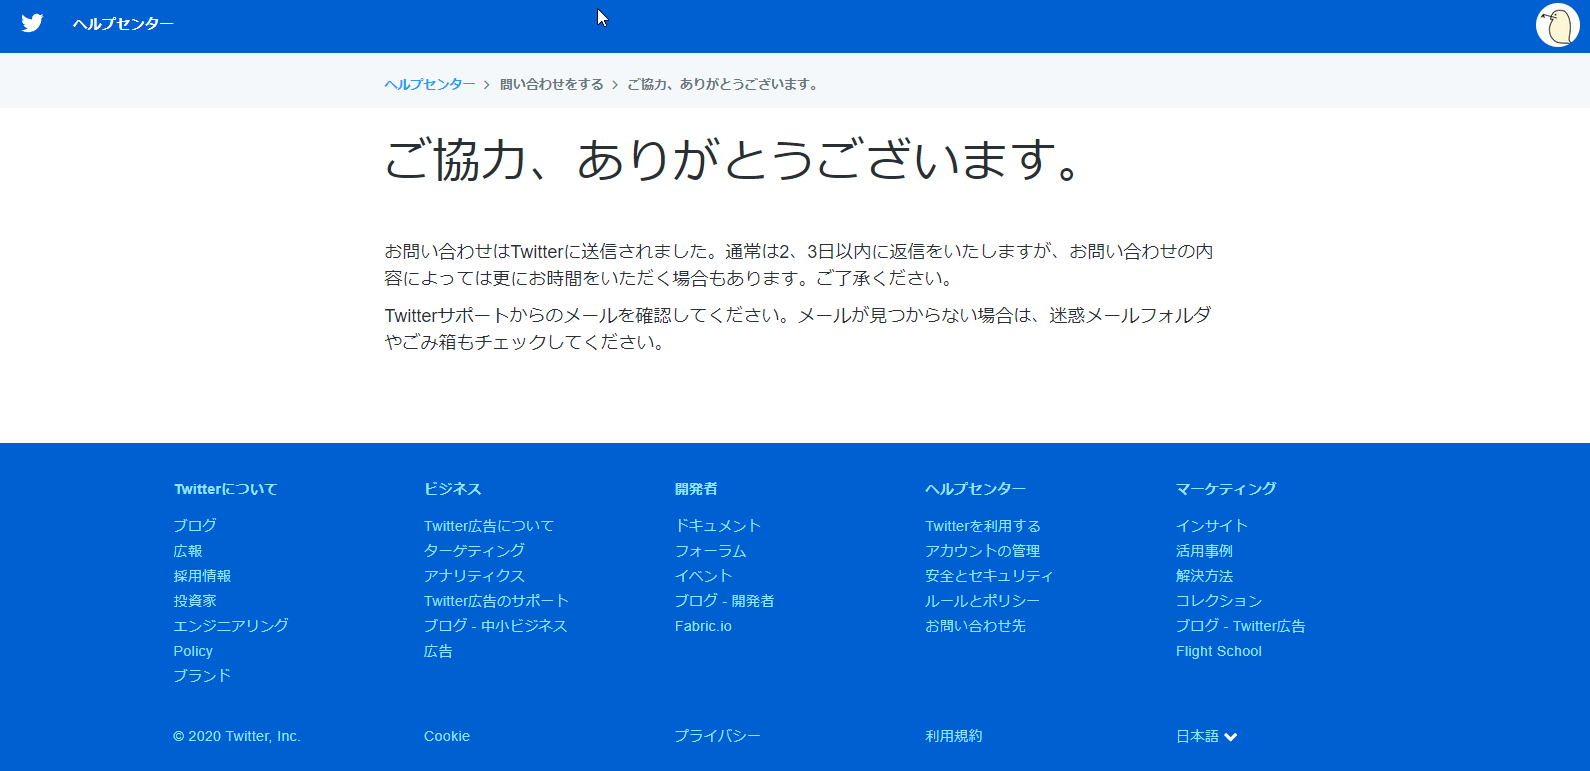Open Twitter広告のサポート link
This screenshot has height=771, width=1590.
(496, 601)
